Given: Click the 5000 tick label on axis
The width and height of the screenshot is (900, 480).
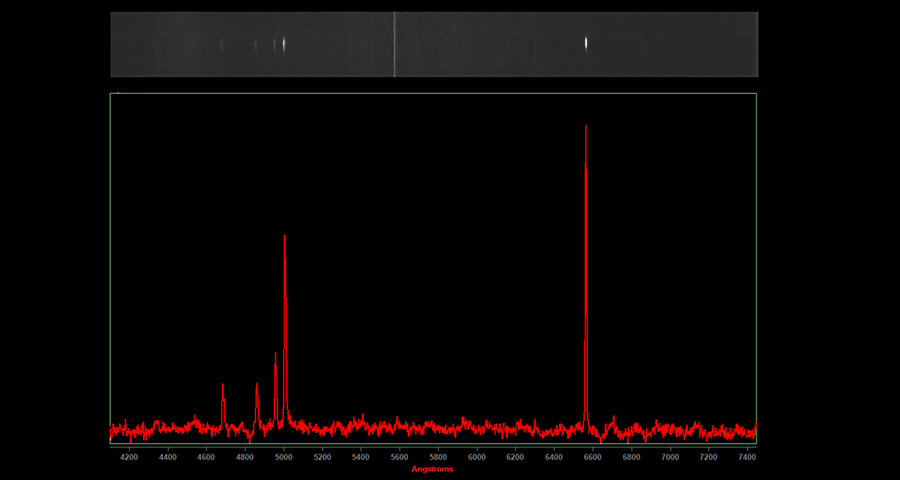Looking at the screenshot, I should click(x=284, y=457).
